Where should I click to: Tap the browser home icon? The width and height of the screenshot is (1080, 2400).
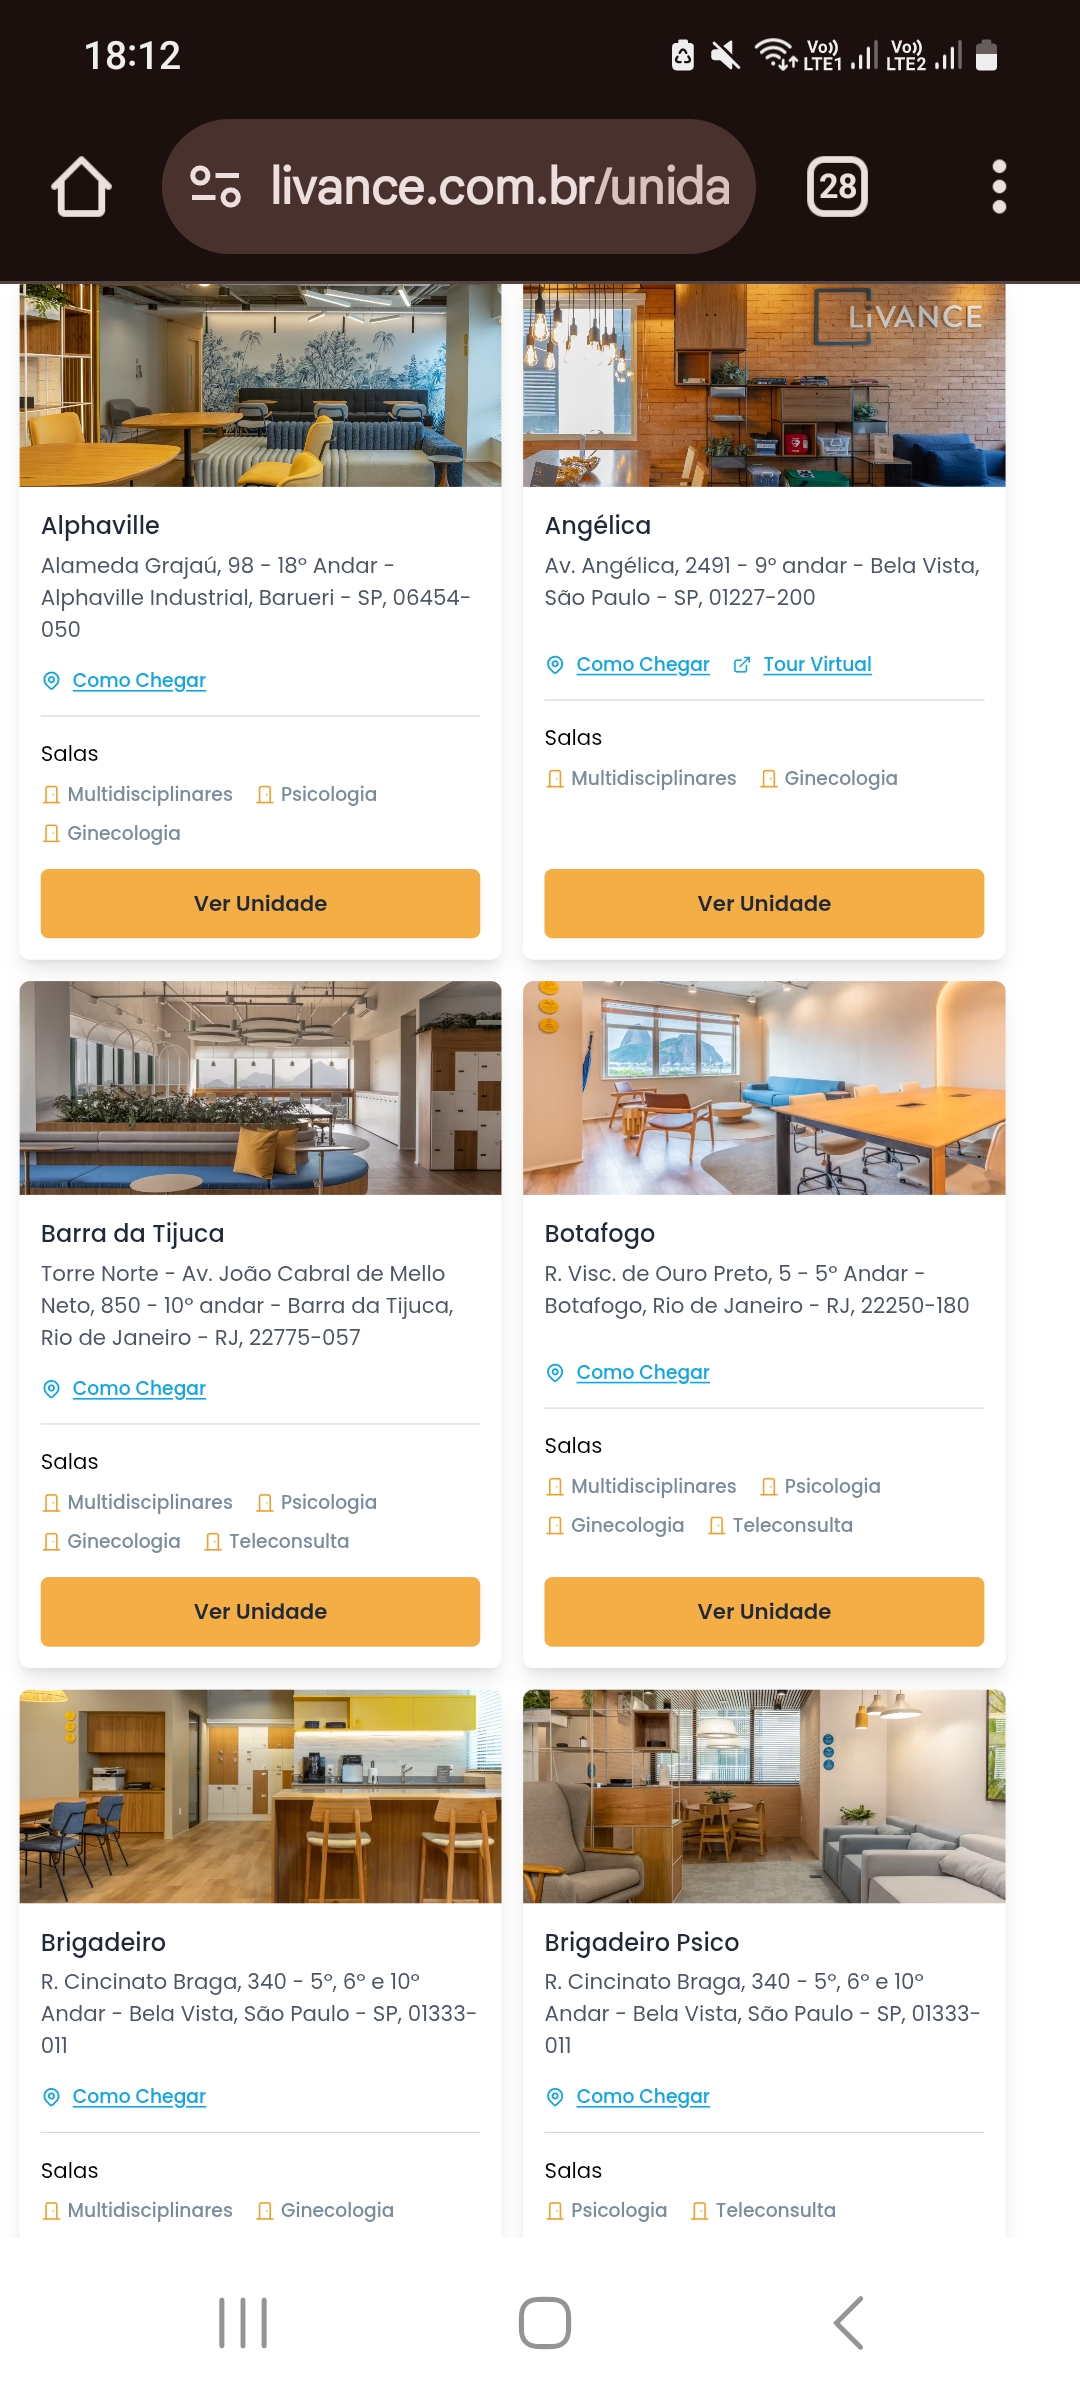pos(81,187)
